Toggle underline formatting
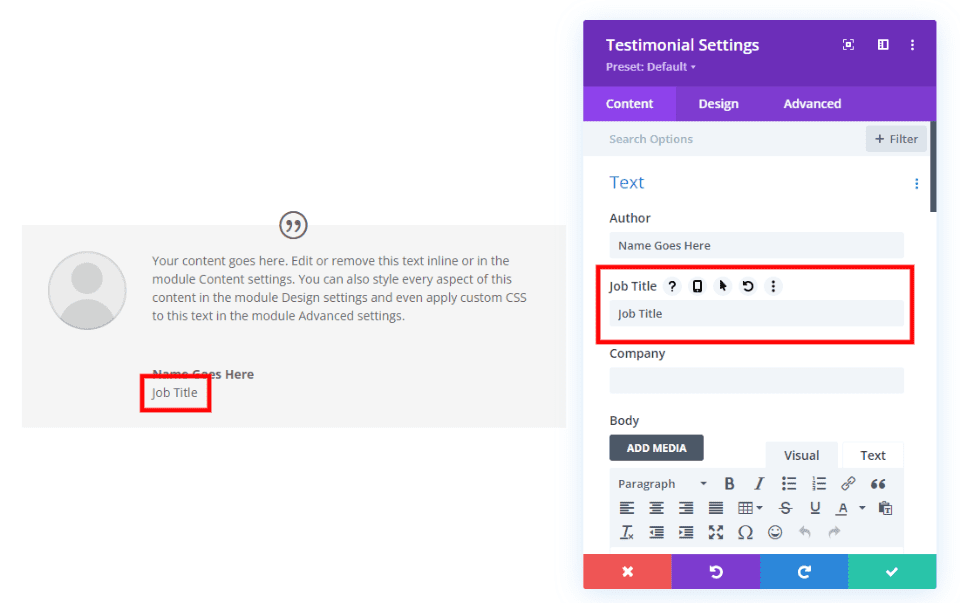Screen dimensions: 960x603 click(x=815, y=508)
